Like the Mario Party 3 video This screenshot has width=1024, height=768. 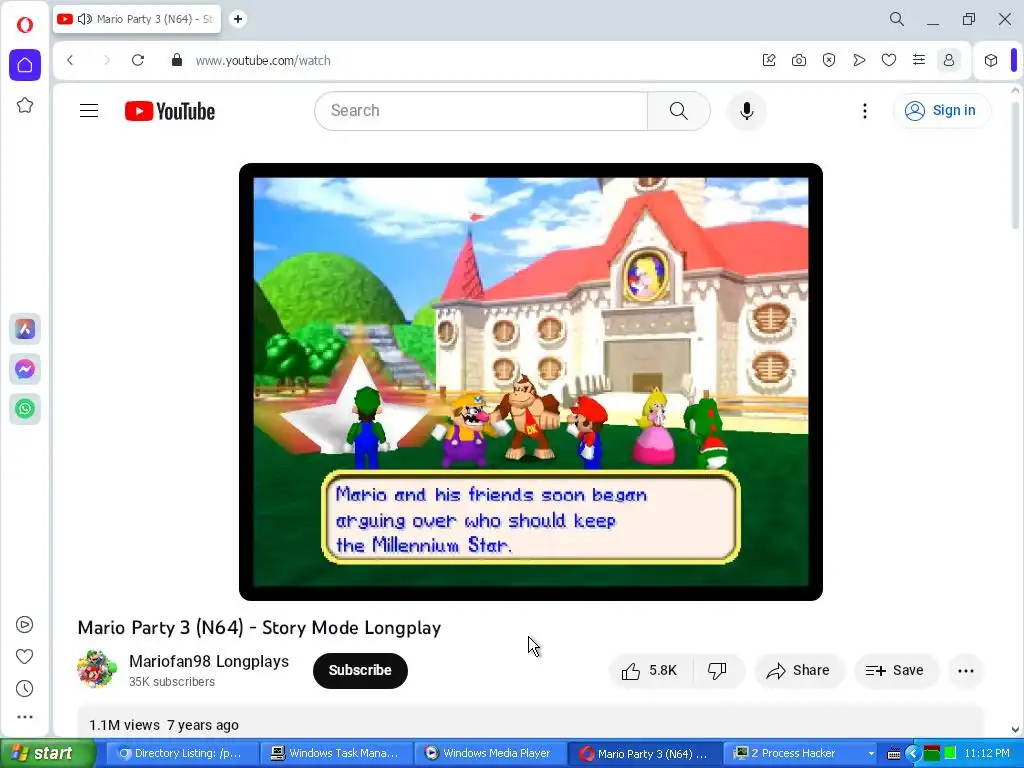(650, 671)
